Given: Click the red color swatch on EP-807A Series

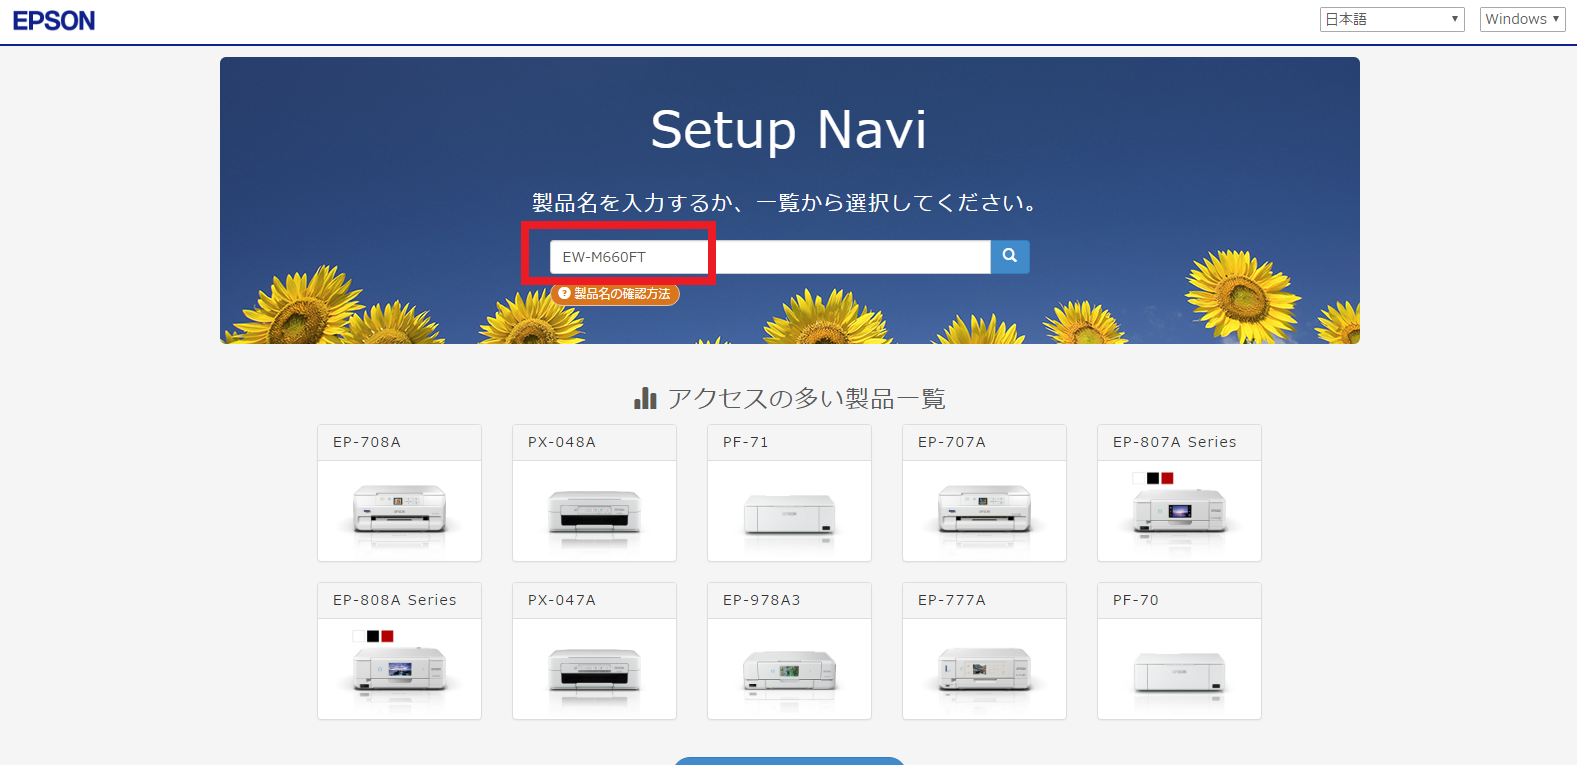Looking at the screenshot, I should coord(1167,478).
